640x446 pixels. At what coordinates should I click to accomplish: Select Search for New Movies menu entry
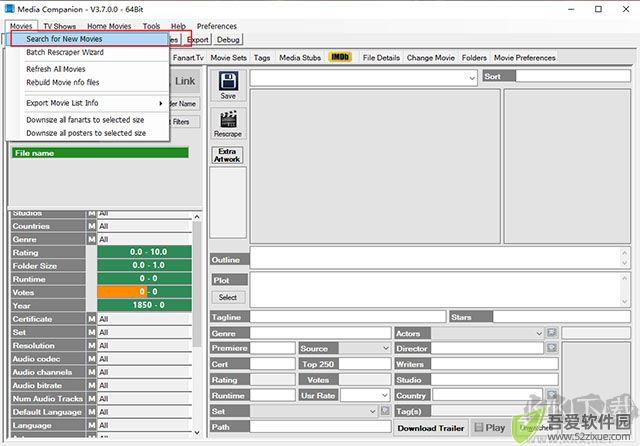89,39
